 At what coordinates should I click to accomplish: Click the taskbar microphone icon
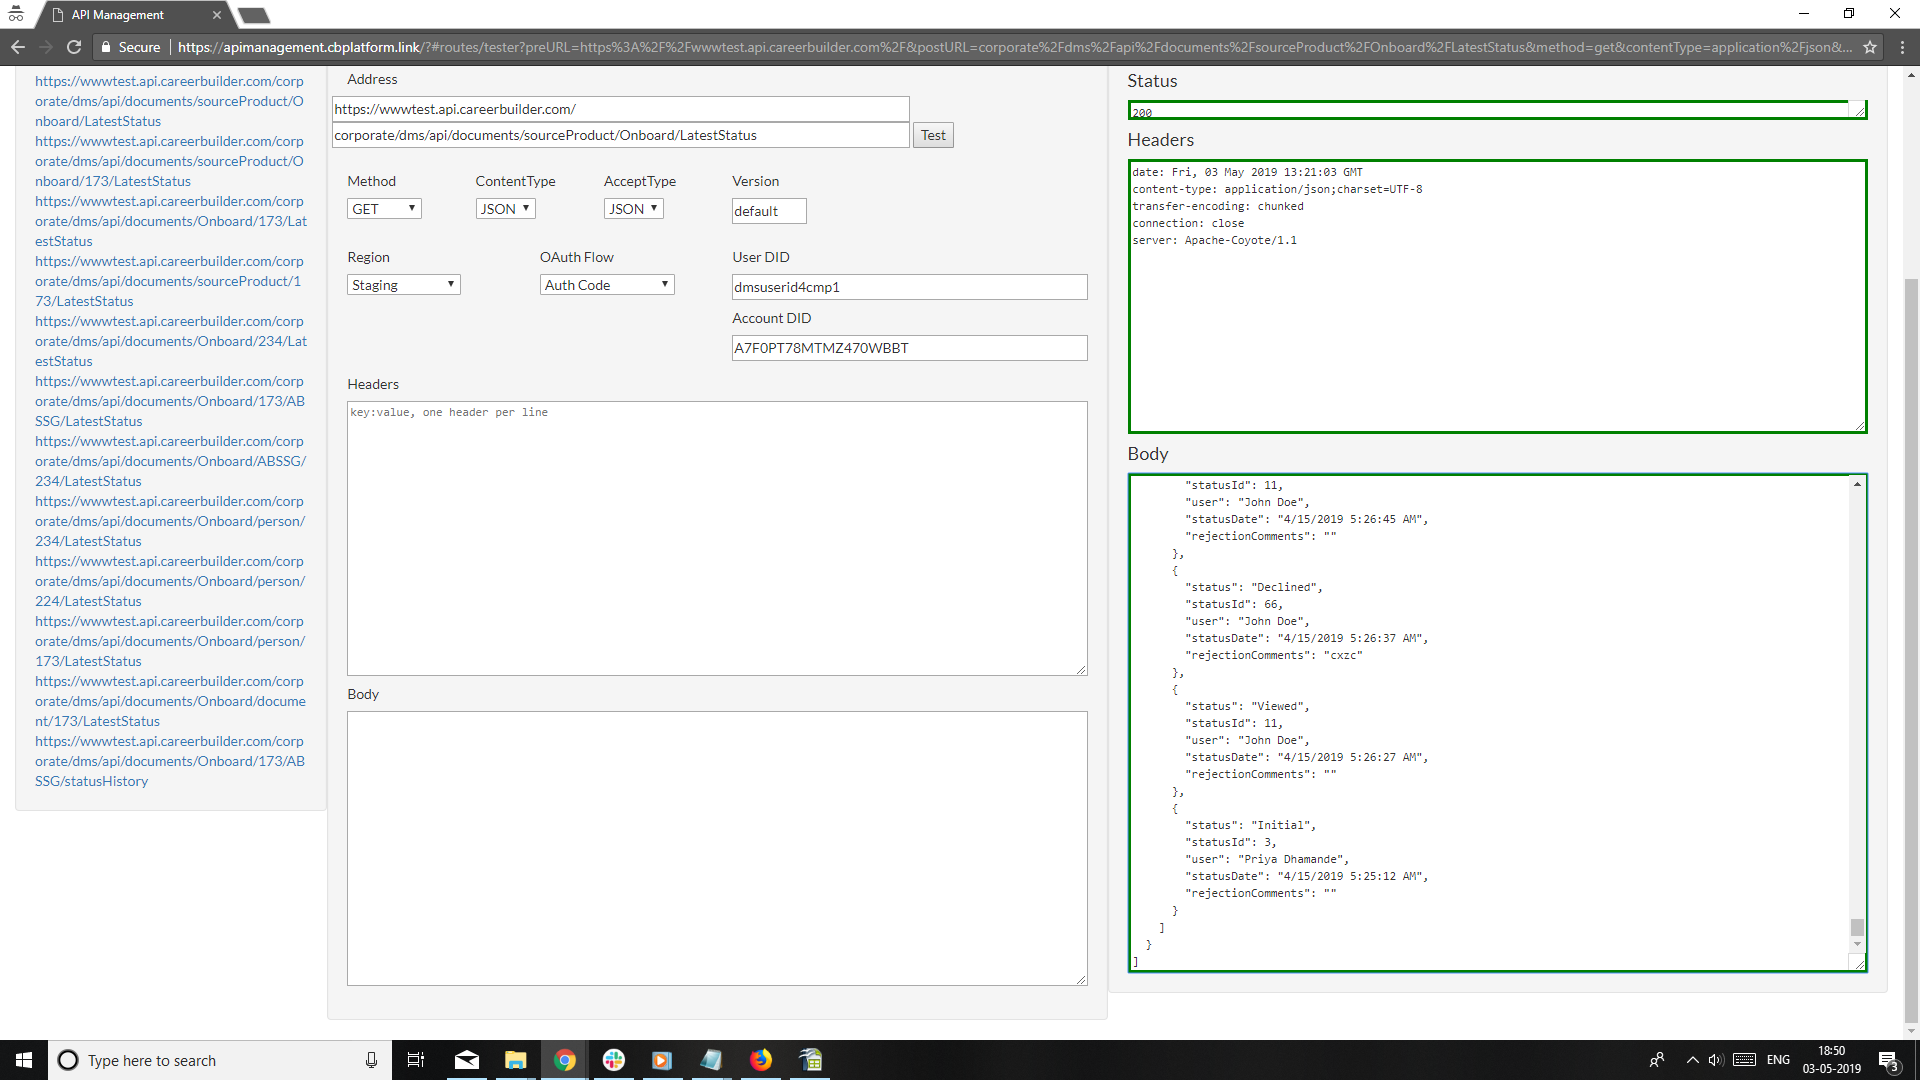pos(371,1060)
